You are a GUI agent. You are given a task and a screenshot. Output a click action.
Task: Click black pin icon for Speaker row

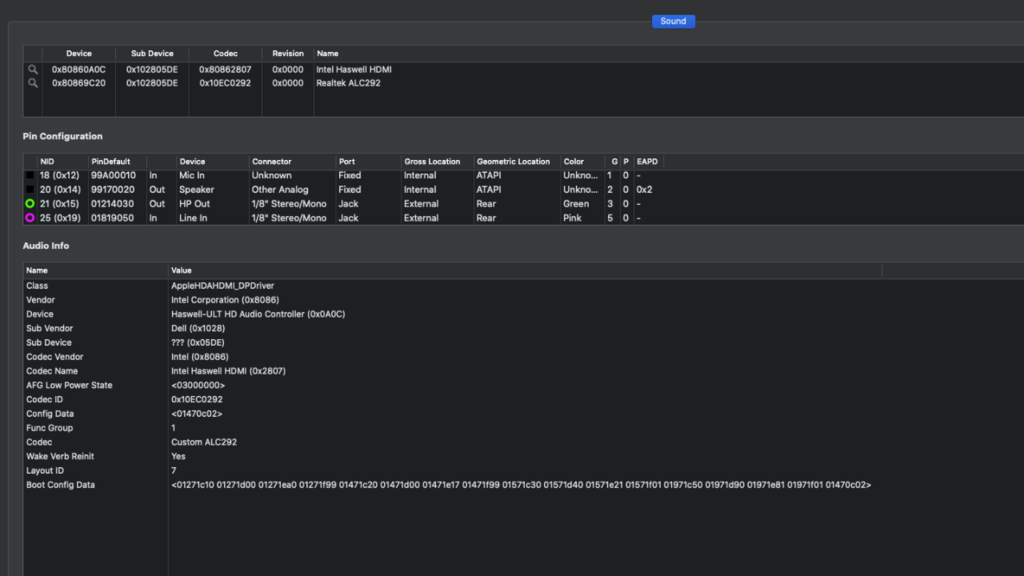point(30,190)
